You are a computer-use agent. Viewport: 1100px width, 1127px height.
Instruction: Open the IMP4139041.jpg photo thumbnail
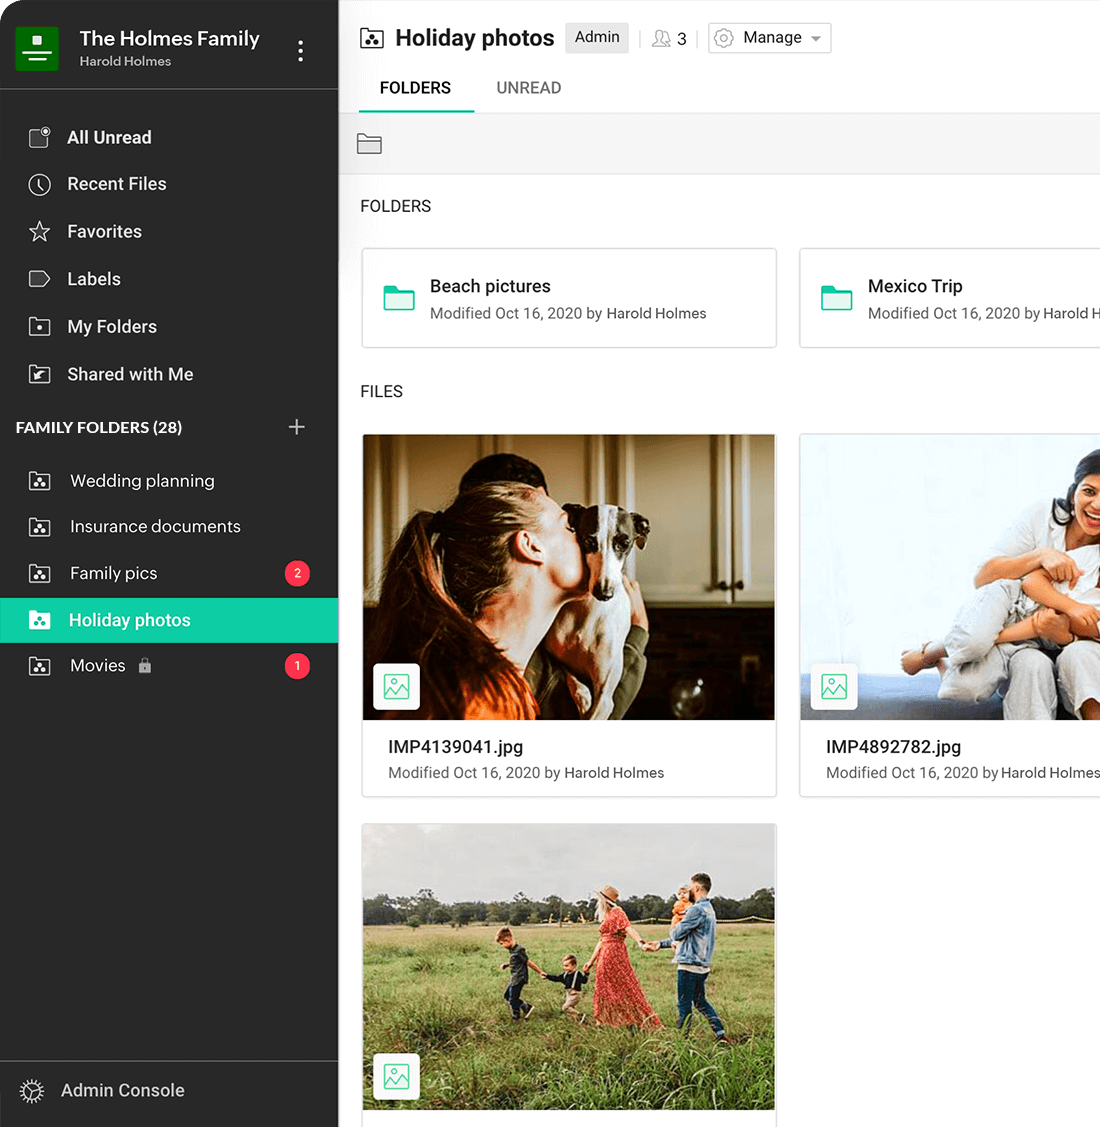click(568, 577)
